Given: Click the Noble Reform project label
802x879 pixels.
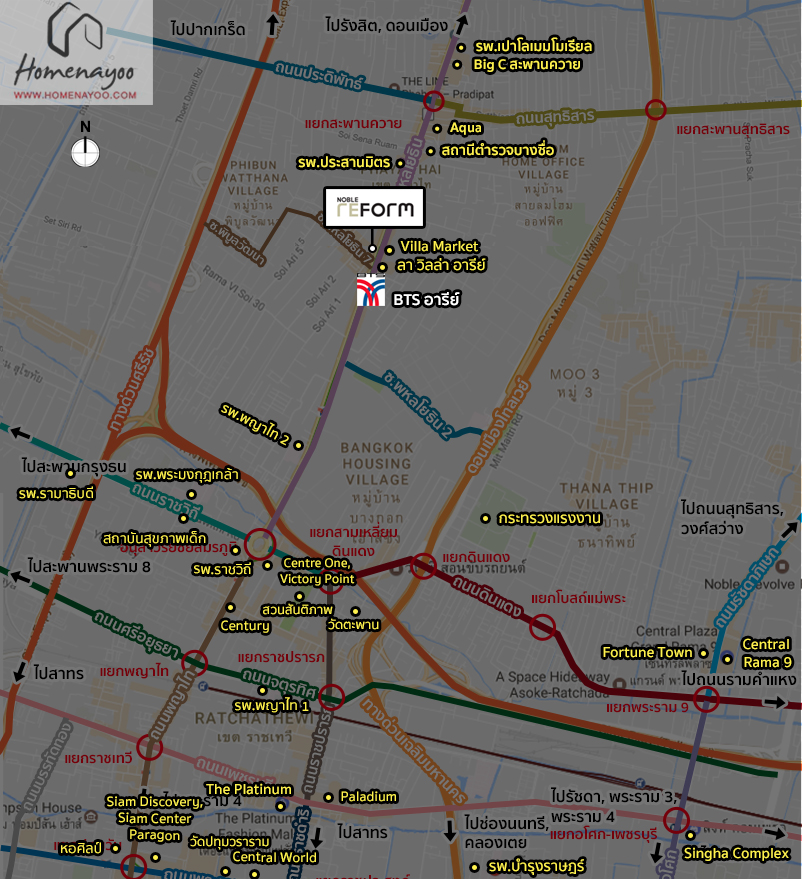Looking at the screenshot, I should tap(374, 208).
